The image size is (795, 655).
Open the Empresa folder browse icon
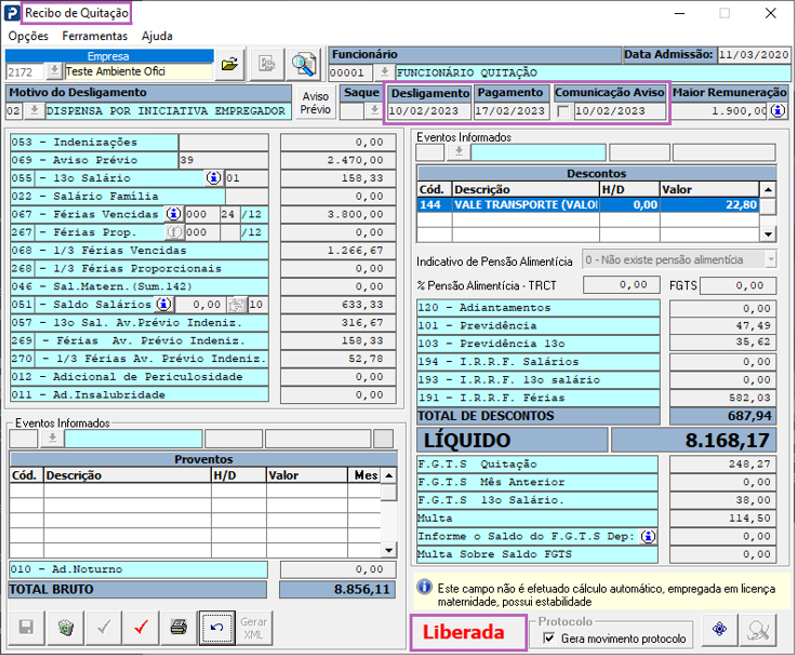point(231,63)
